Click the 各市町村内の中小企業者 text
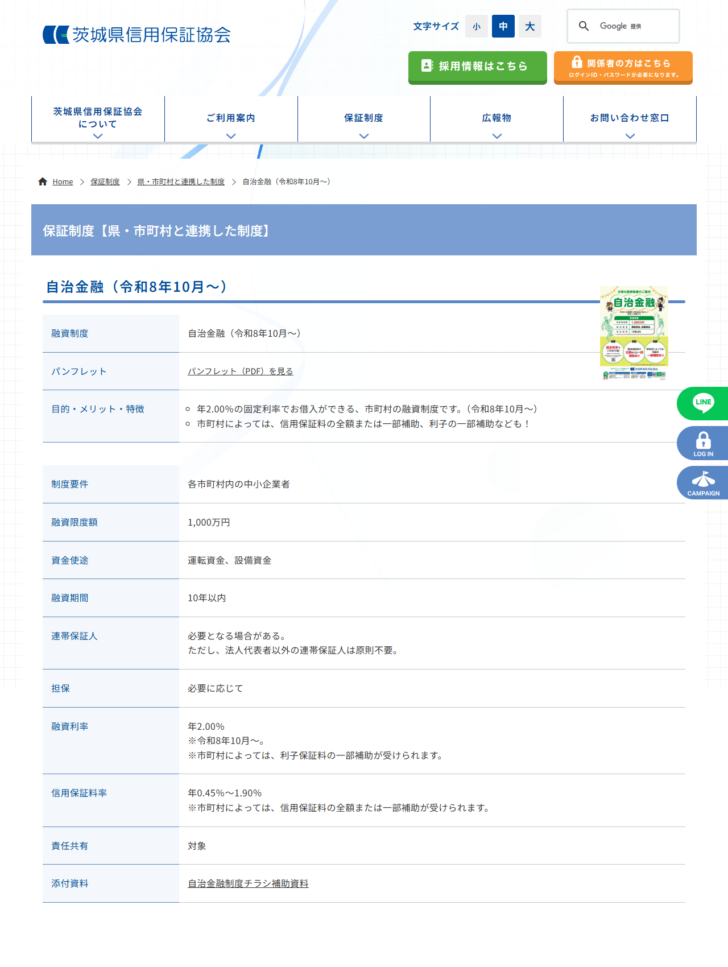728x967 pixels. click(239, 484)
